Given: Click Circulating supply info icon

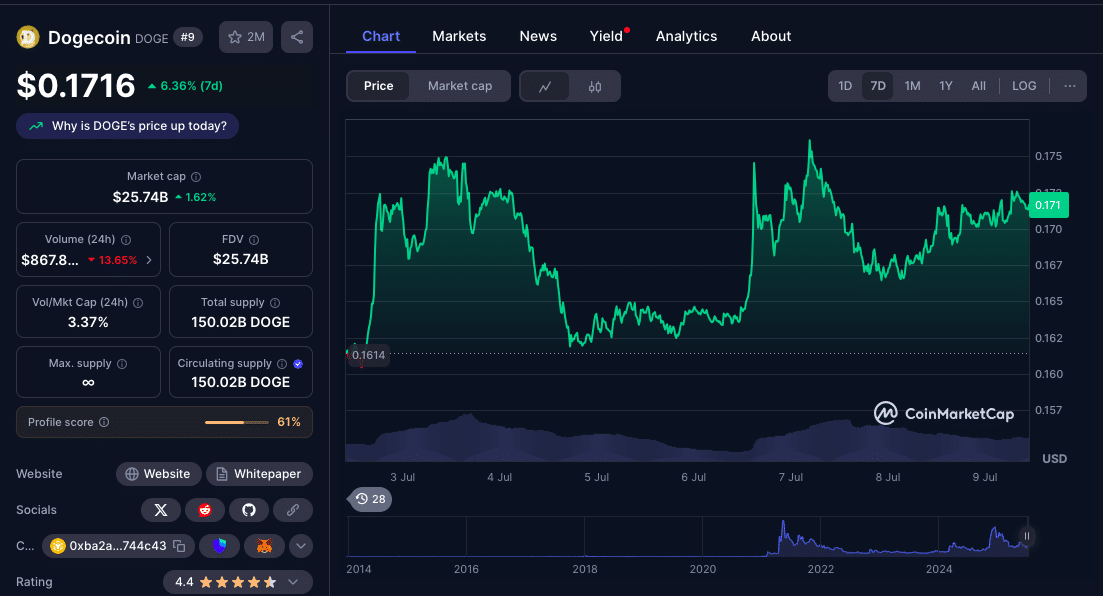Looking at the screenshot, I should (x=282, y=364).
